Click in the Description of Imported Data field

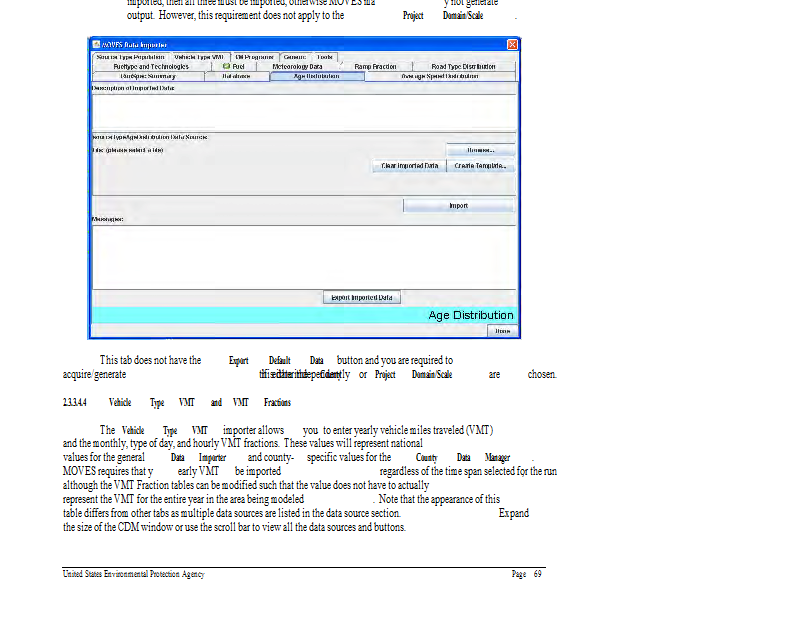pos(303,111)
